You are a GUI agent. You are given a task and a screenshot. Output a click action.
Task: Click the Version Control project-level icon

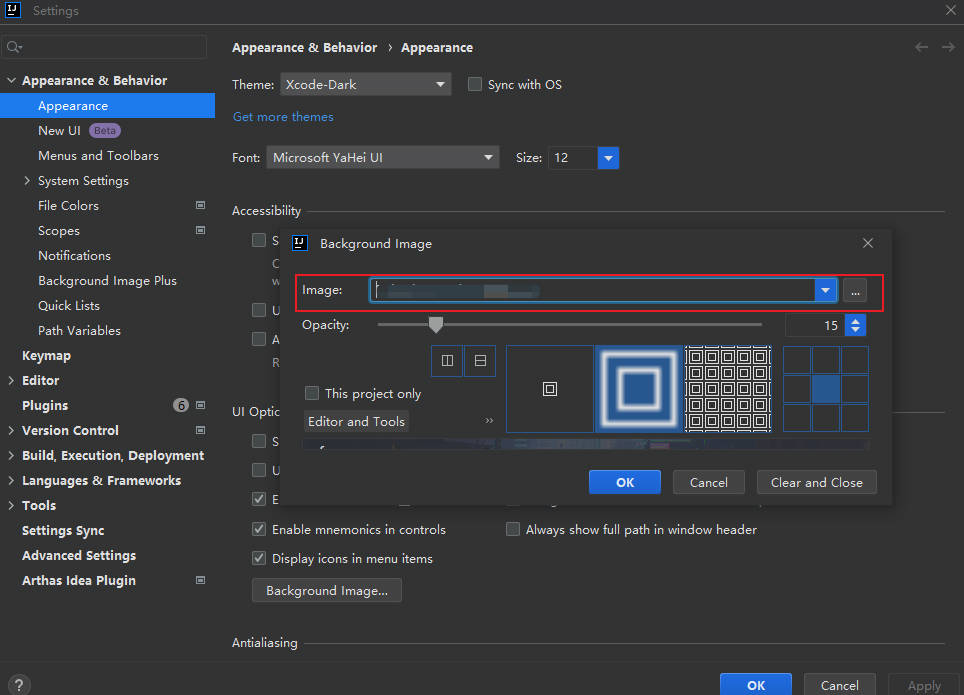pyautogui.click(x=200, y=431)
